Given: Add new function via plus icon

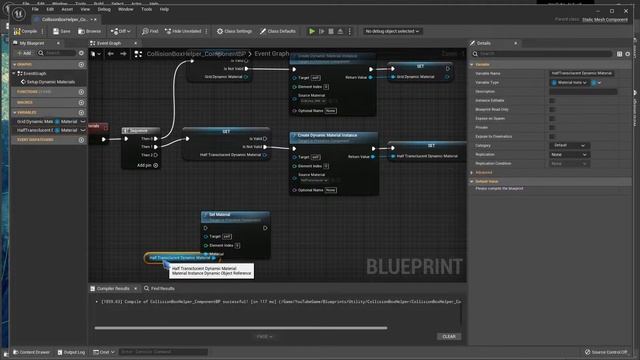Looking at the screenshot, I should pyautogui.click(x=81, y=92).
